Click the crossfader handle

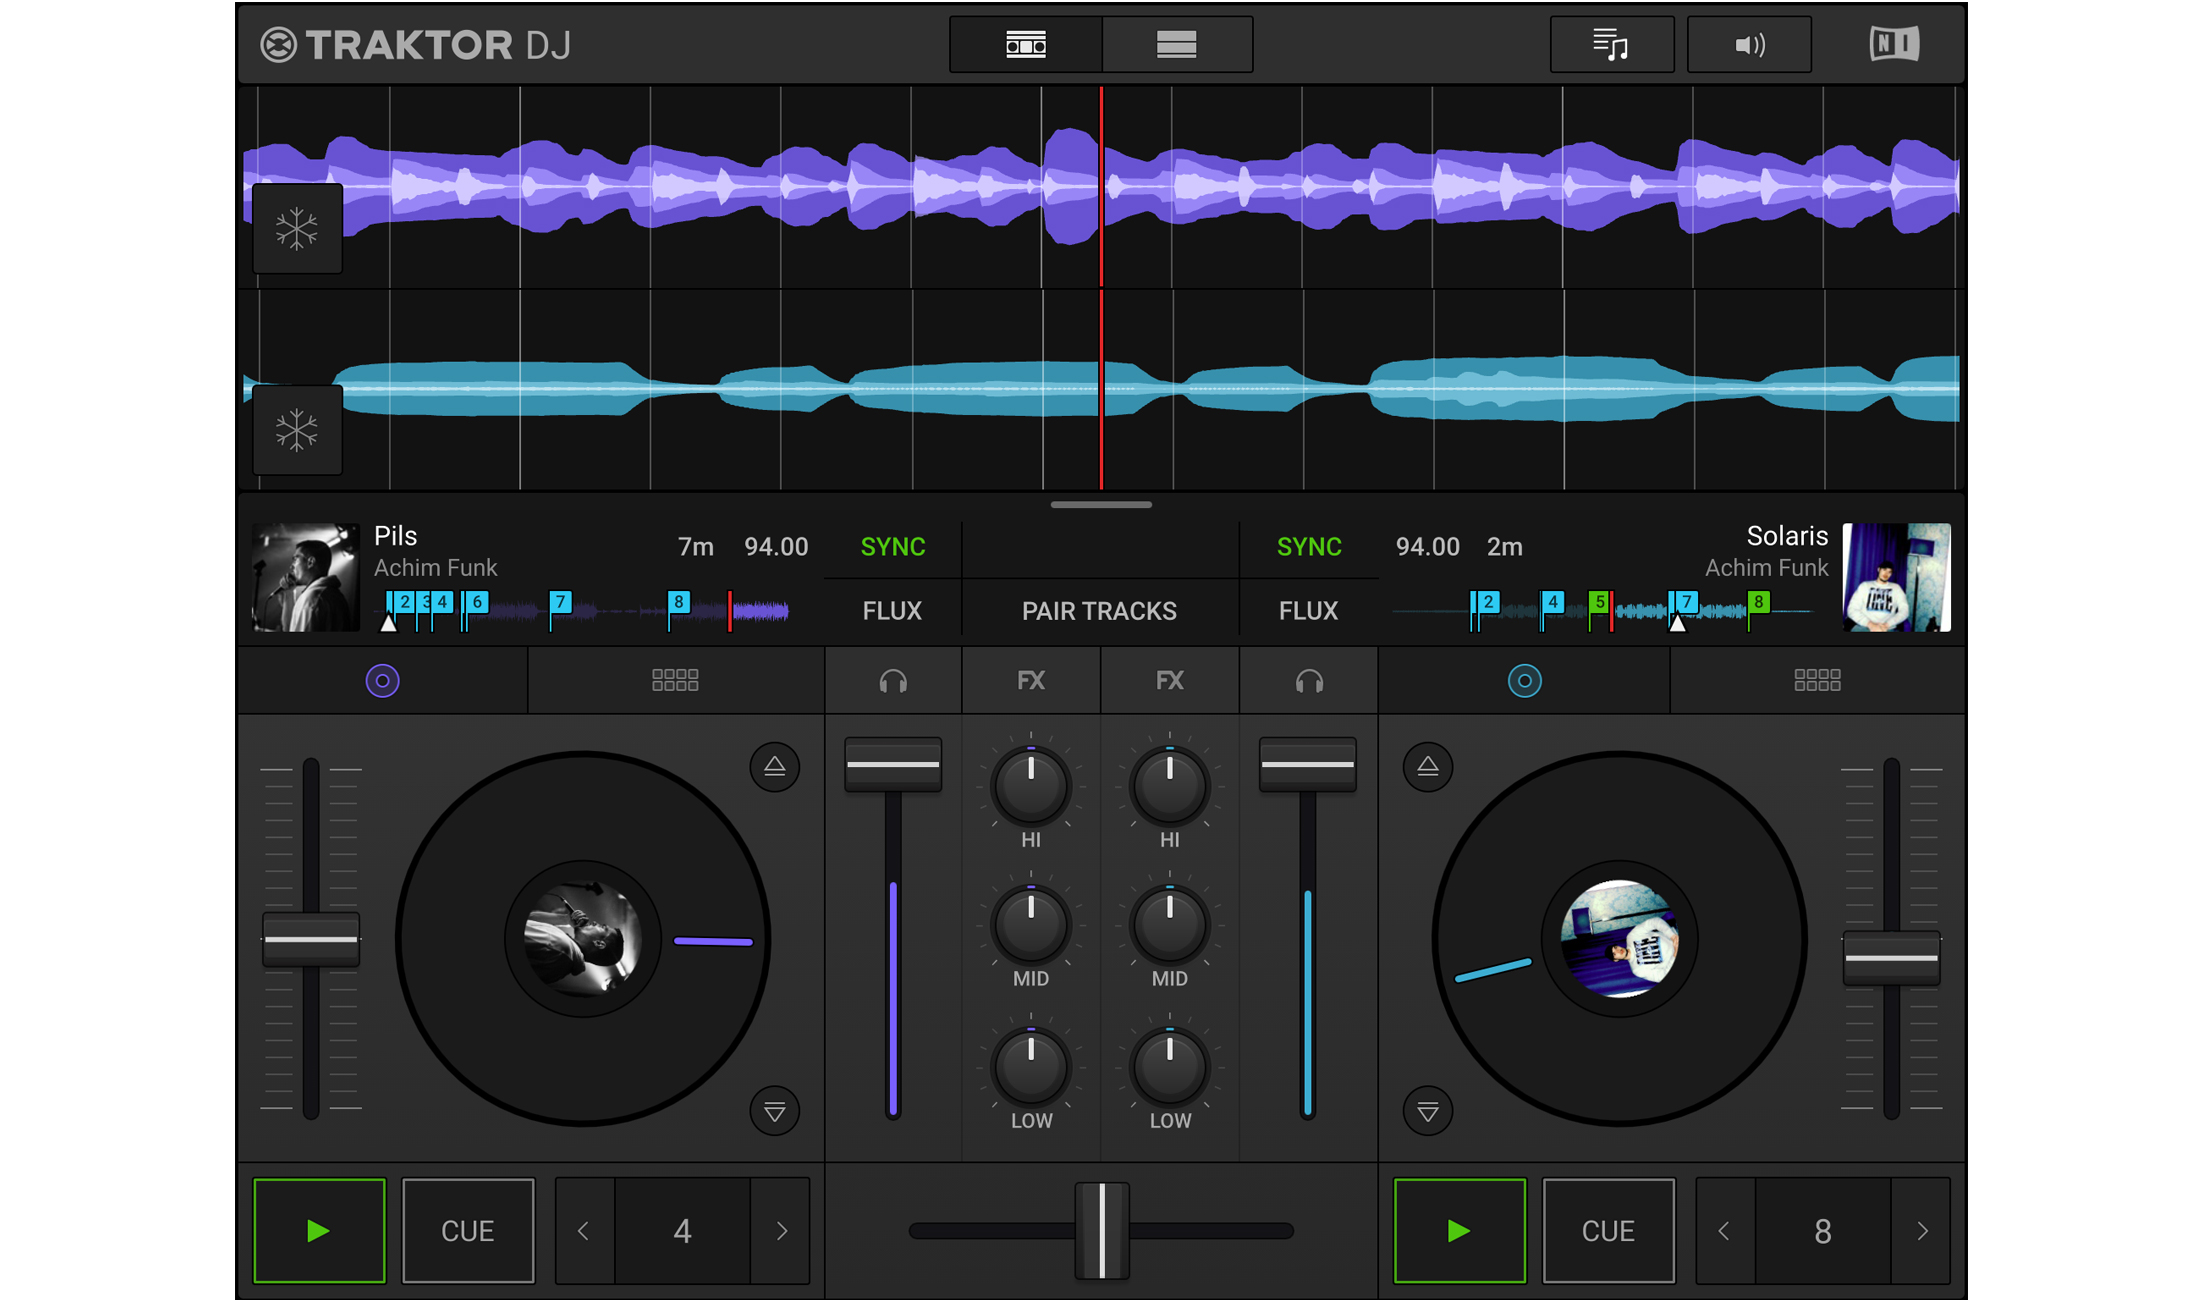pos(1101,1231)
